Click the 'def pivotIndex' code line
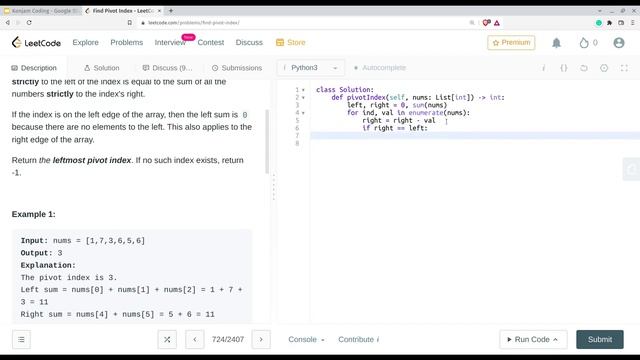The image size is (640, 360). tap(418, 98)
